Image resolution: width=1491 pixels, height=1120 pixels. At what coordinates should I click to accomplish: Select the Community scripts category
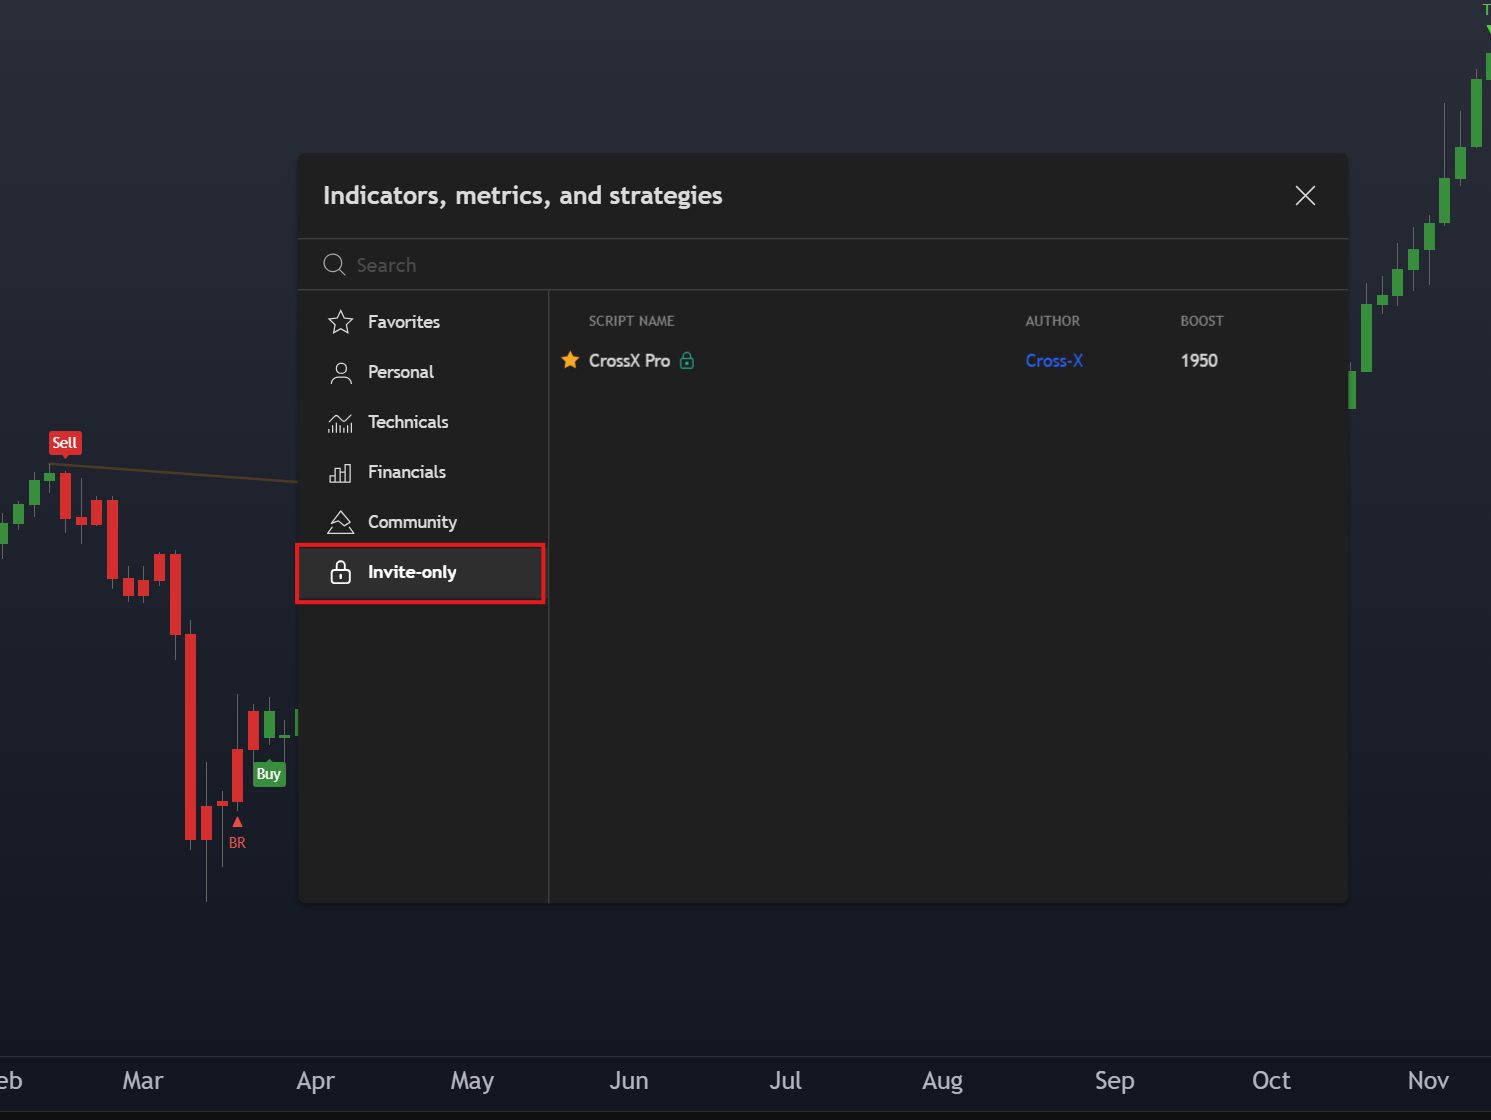click(412, 522)
